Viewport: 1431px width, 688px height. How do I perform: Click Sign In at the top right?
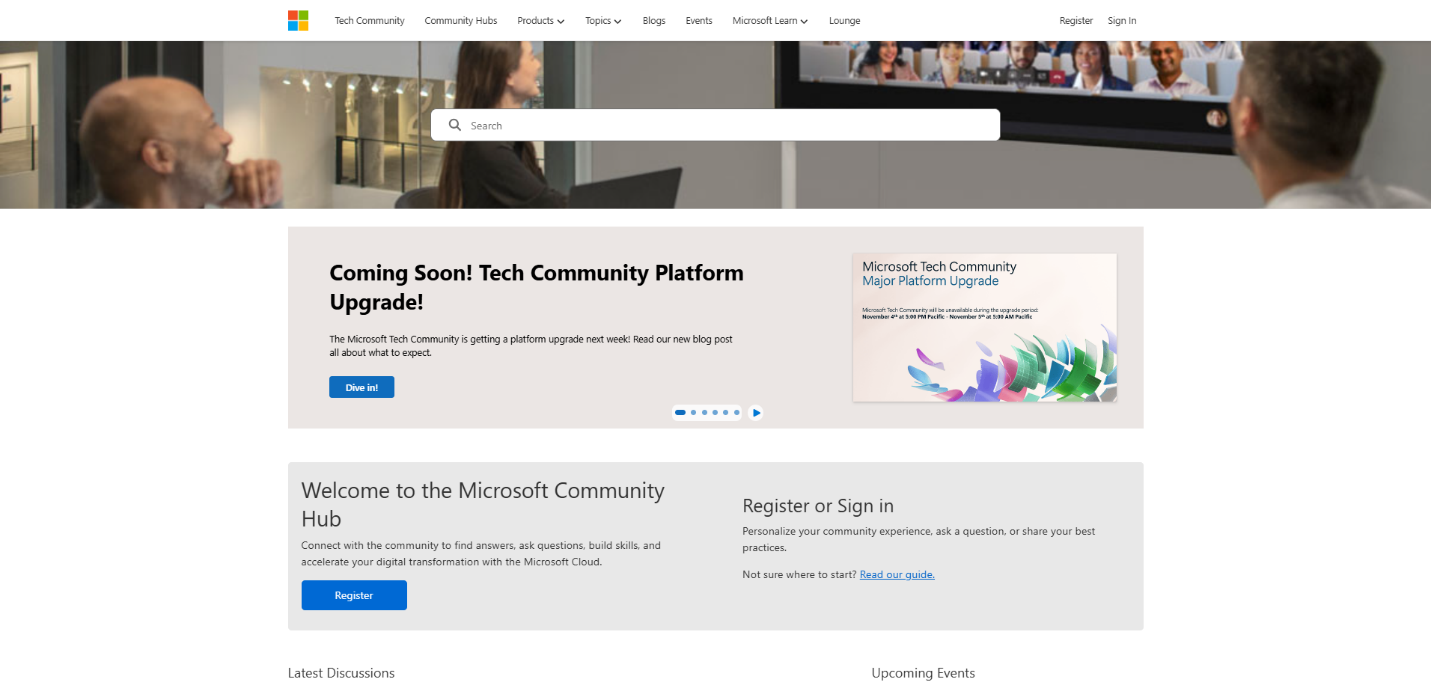pos(1121,20)
